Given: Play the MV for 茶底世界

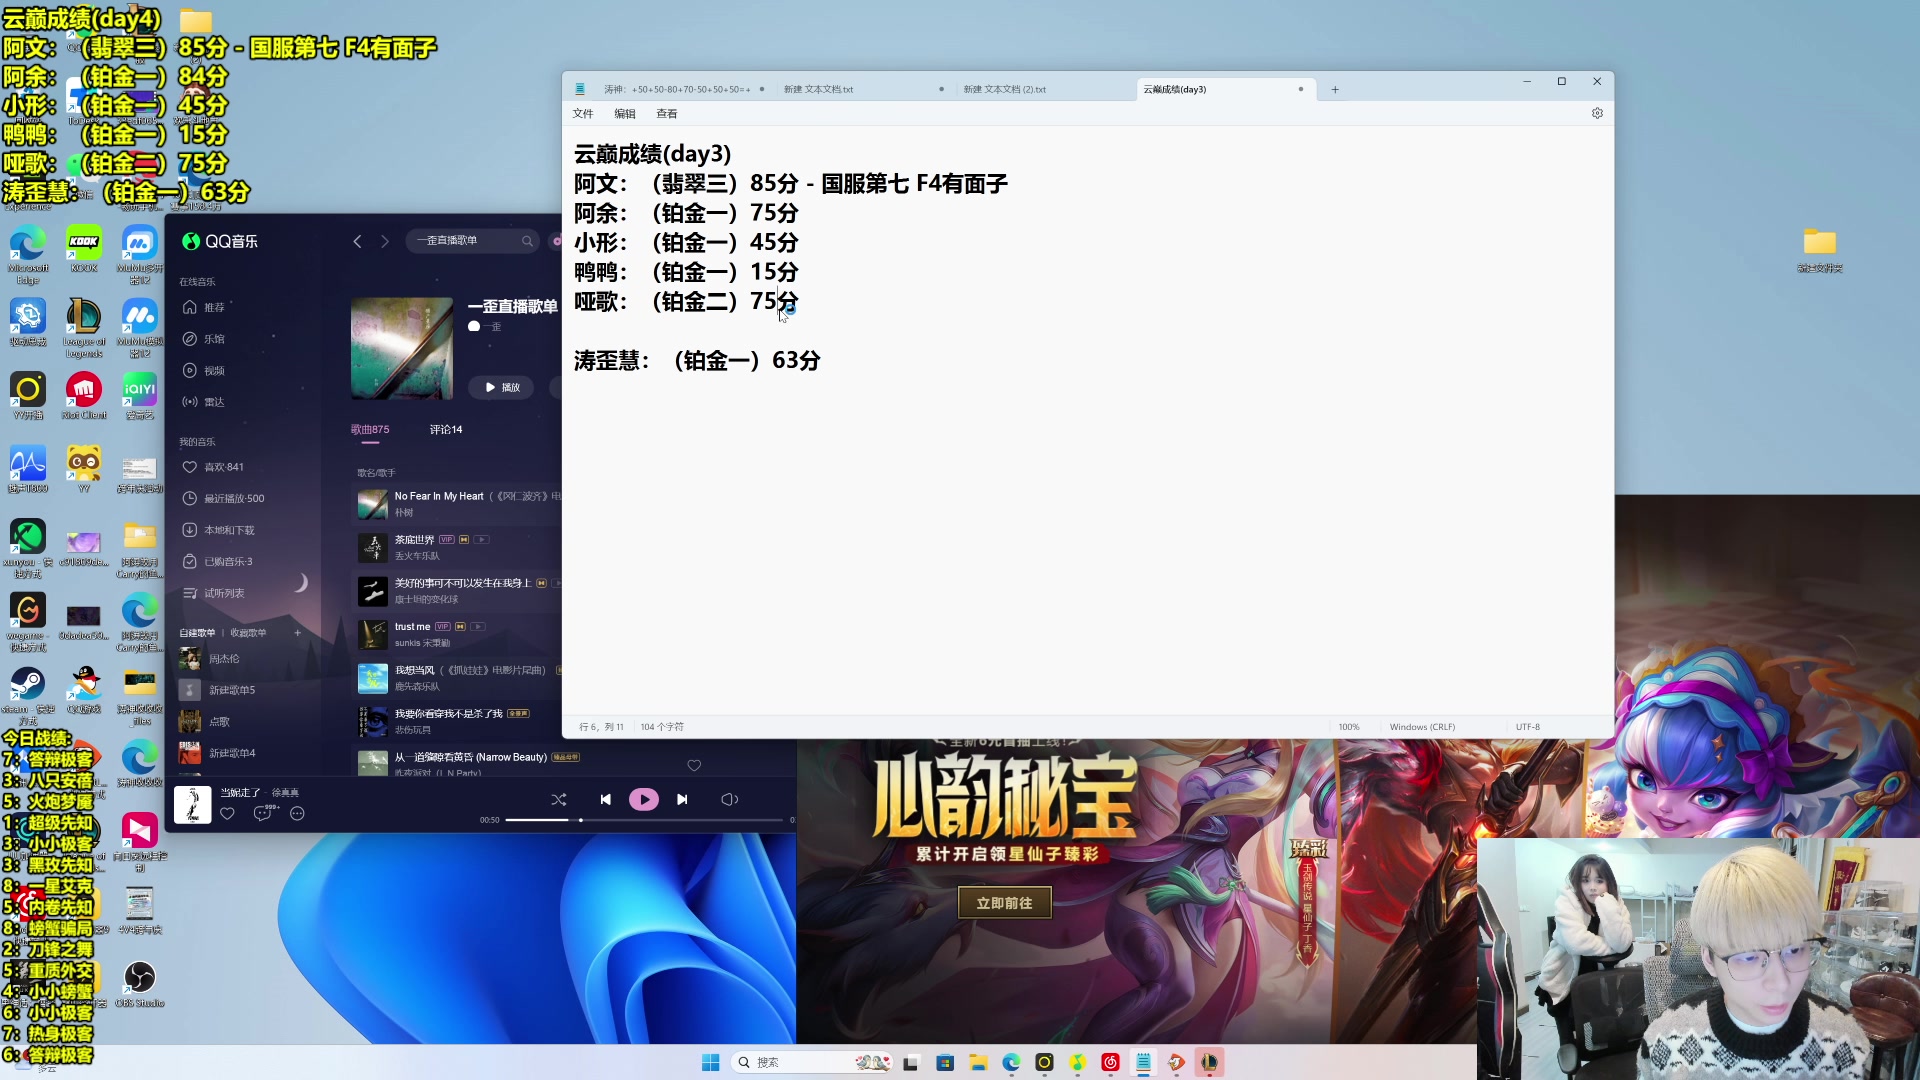Looking at the screenshot, I should tap(481, 540).
